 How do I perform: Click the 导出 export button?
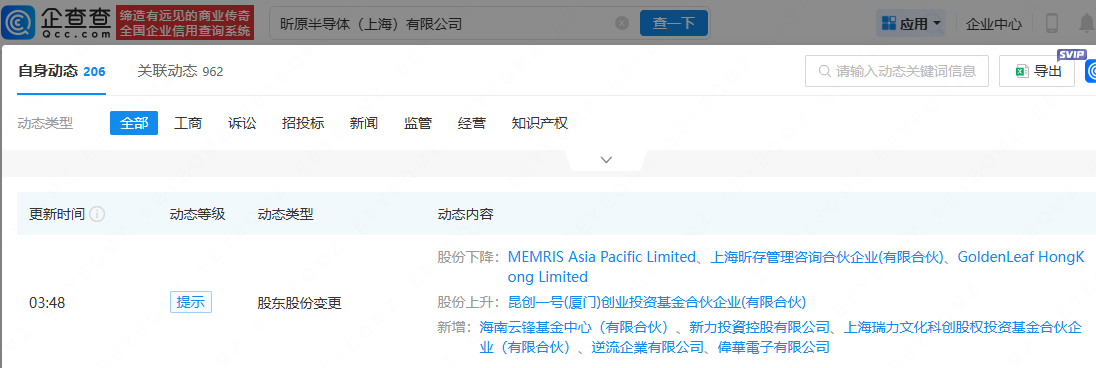point(1037,71)
